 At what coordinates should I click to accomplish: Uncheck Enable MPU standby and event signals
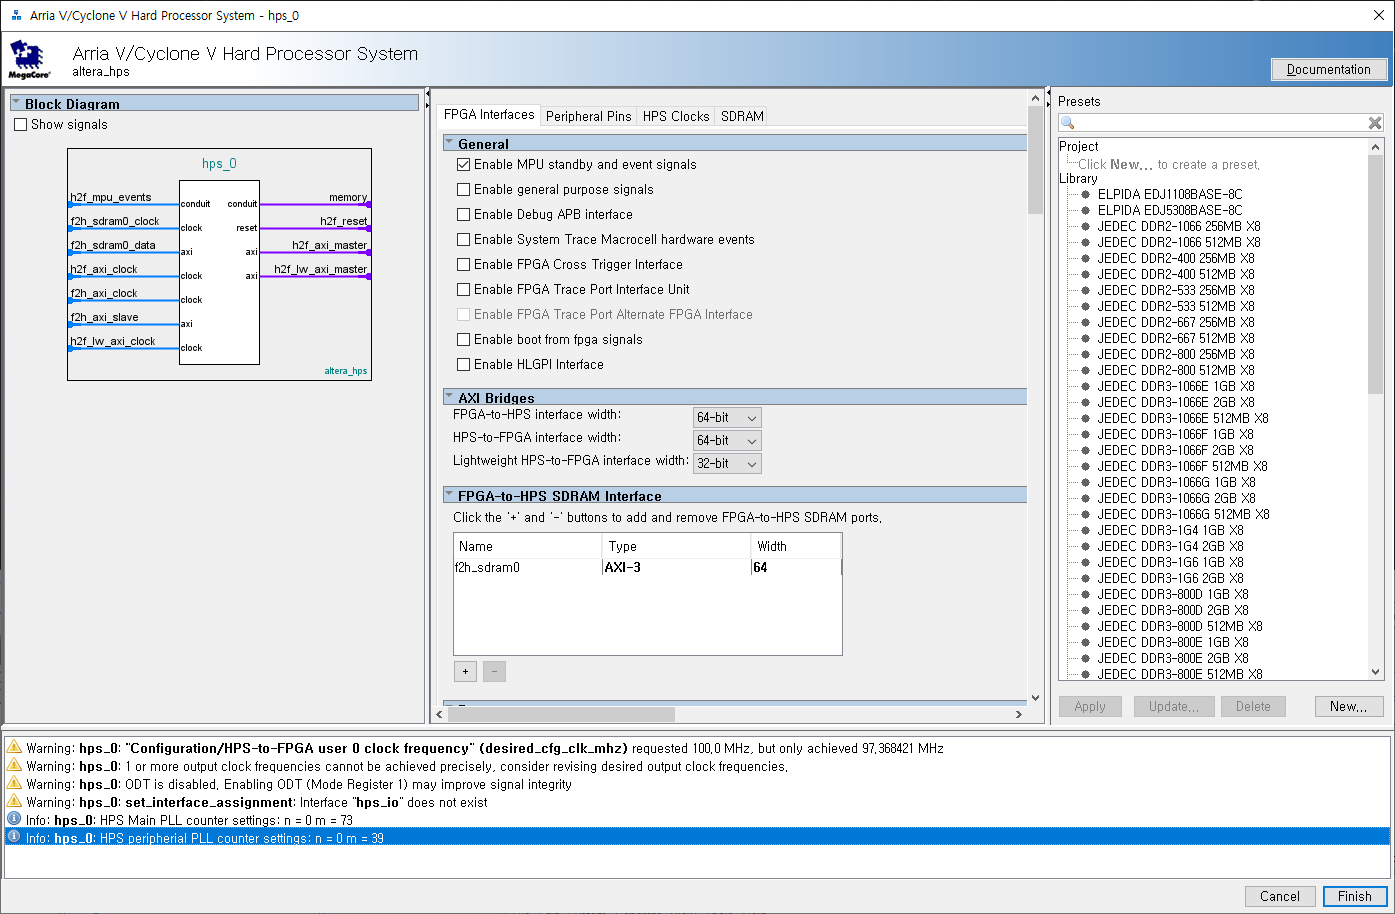(x=463, y=164)
